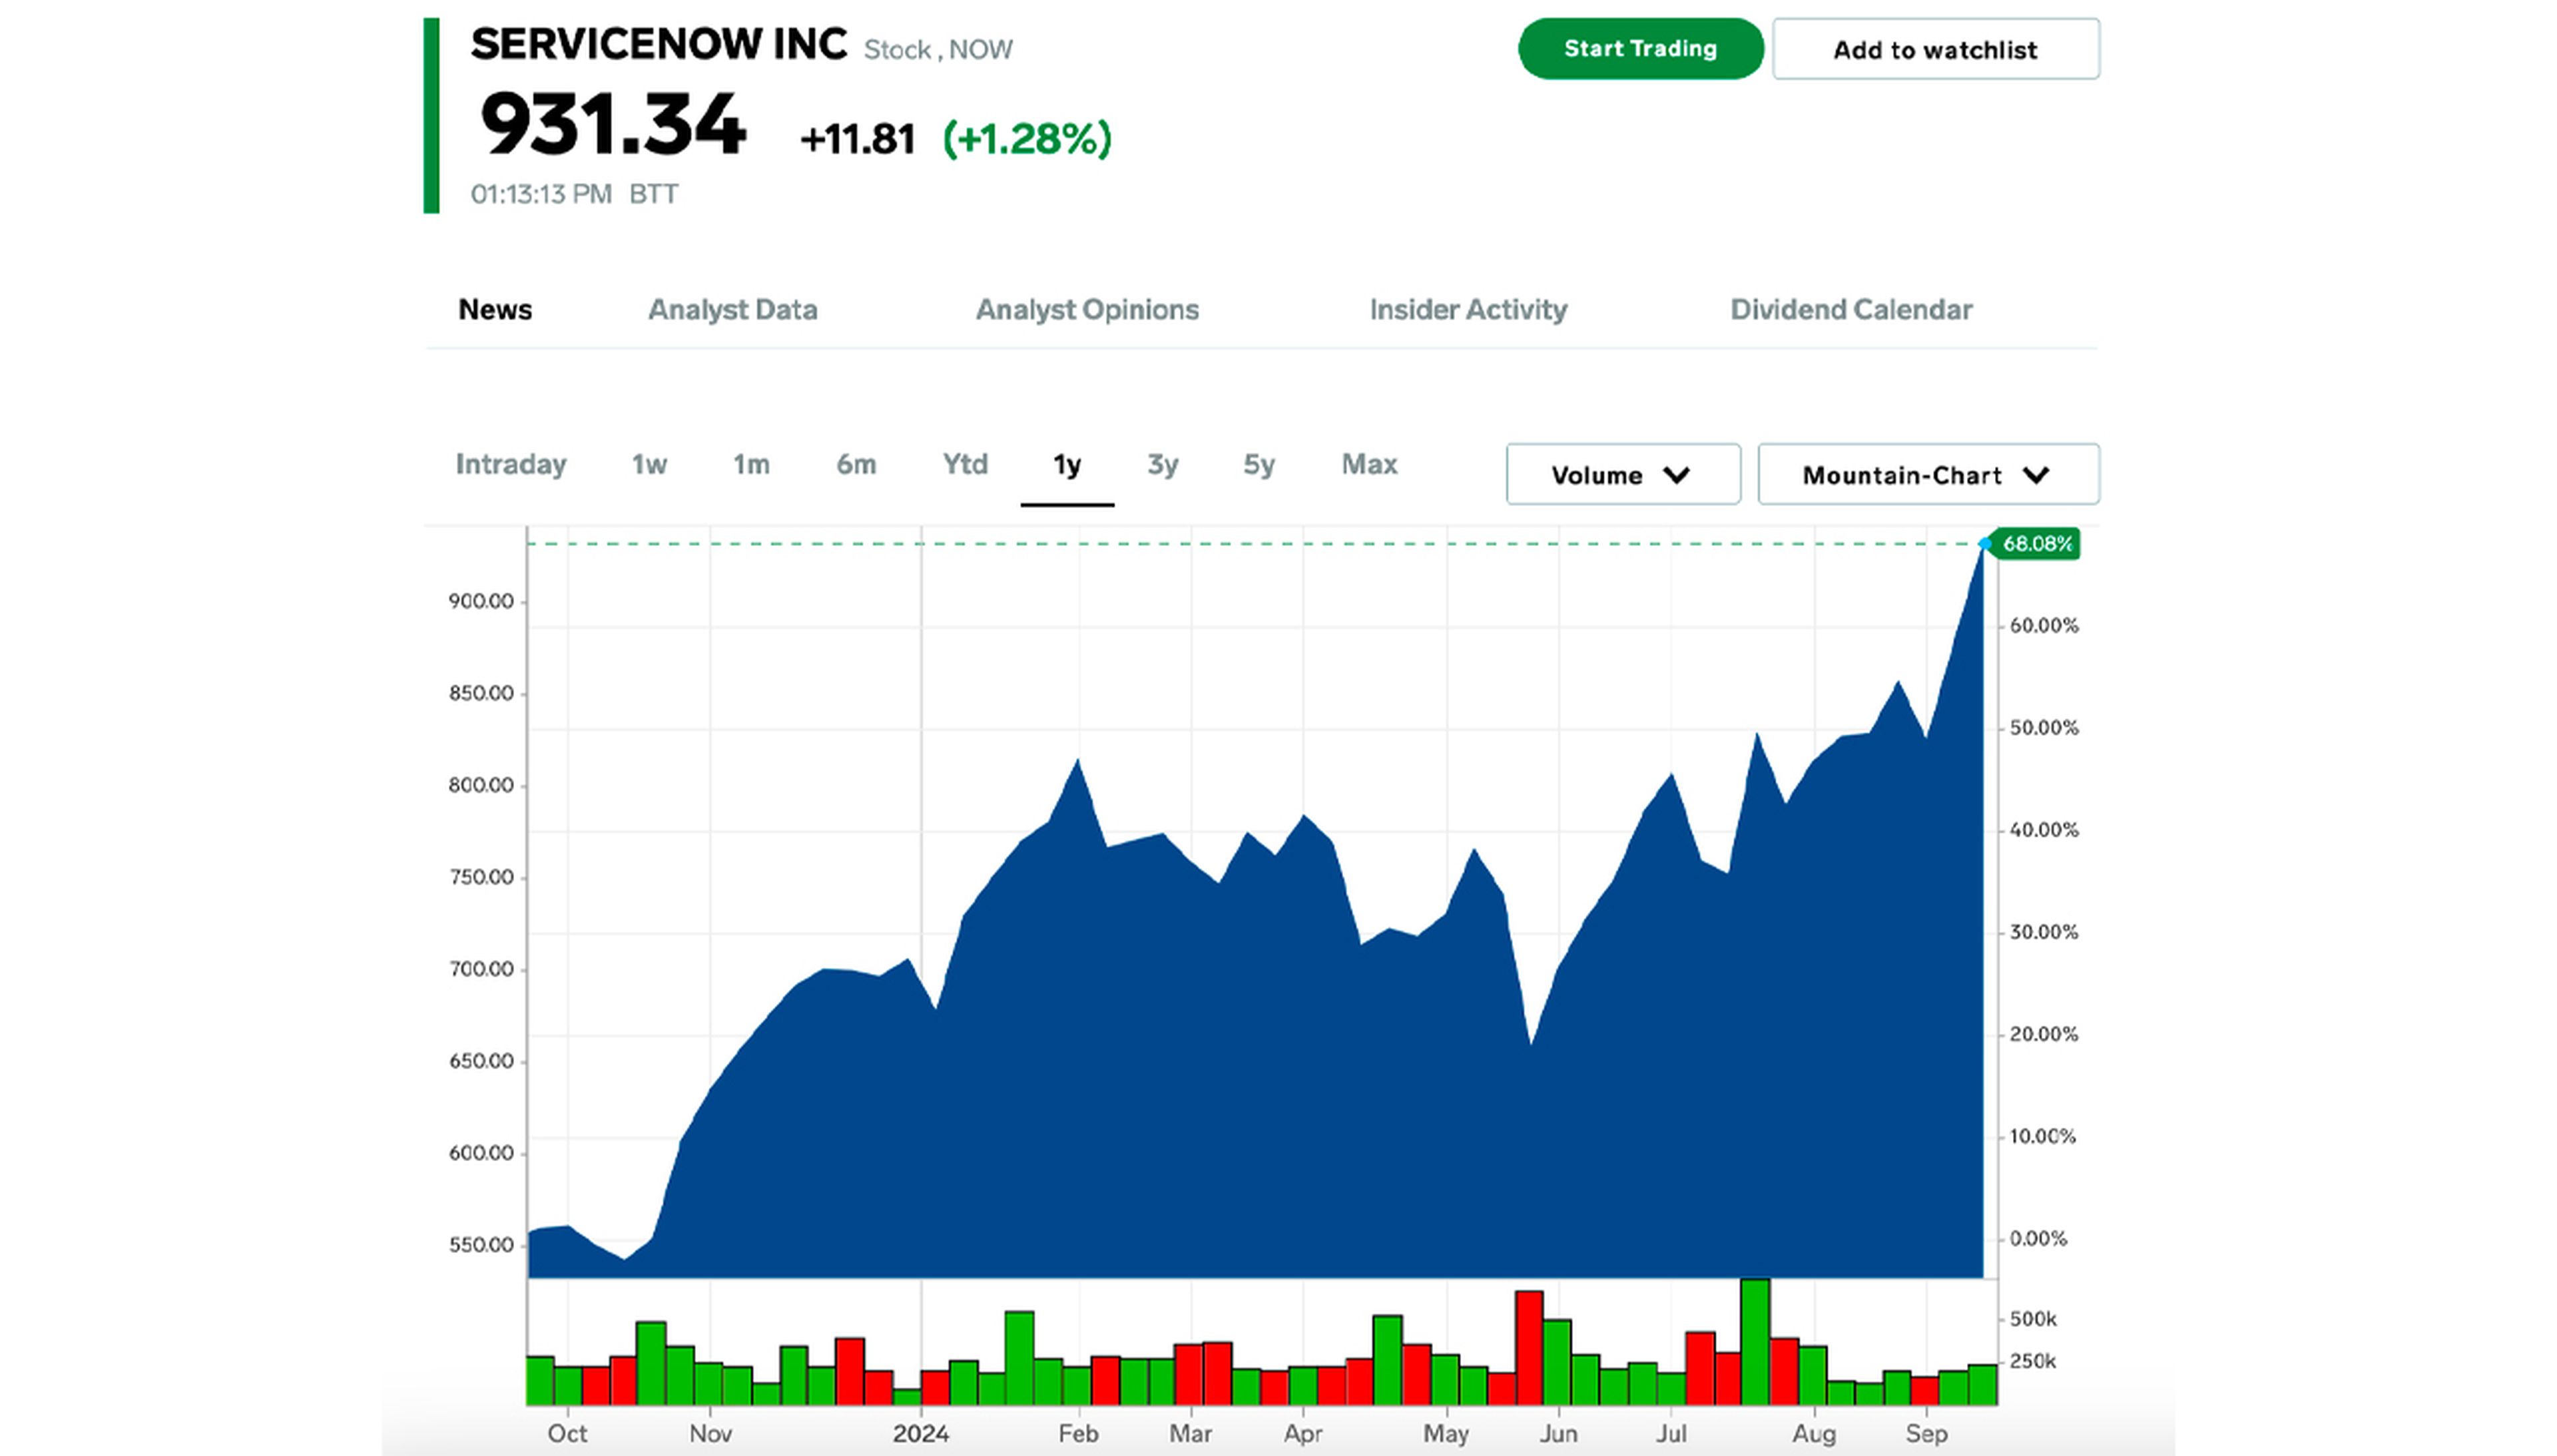The image size is (2557, 1456).
Task: Click the current price dot on chart
Action: point(1985,544)
